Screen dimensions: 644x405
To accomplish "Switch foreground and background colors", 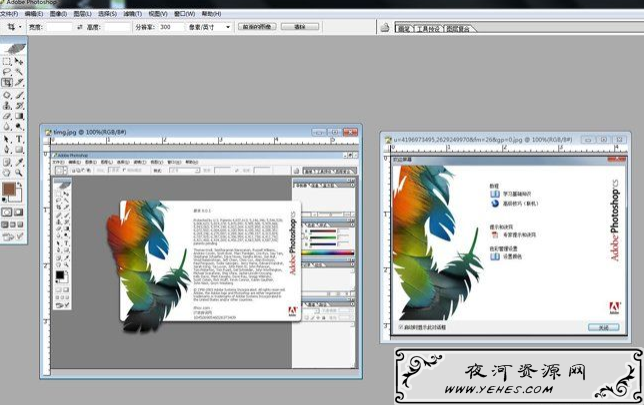I will click(20, 185).
